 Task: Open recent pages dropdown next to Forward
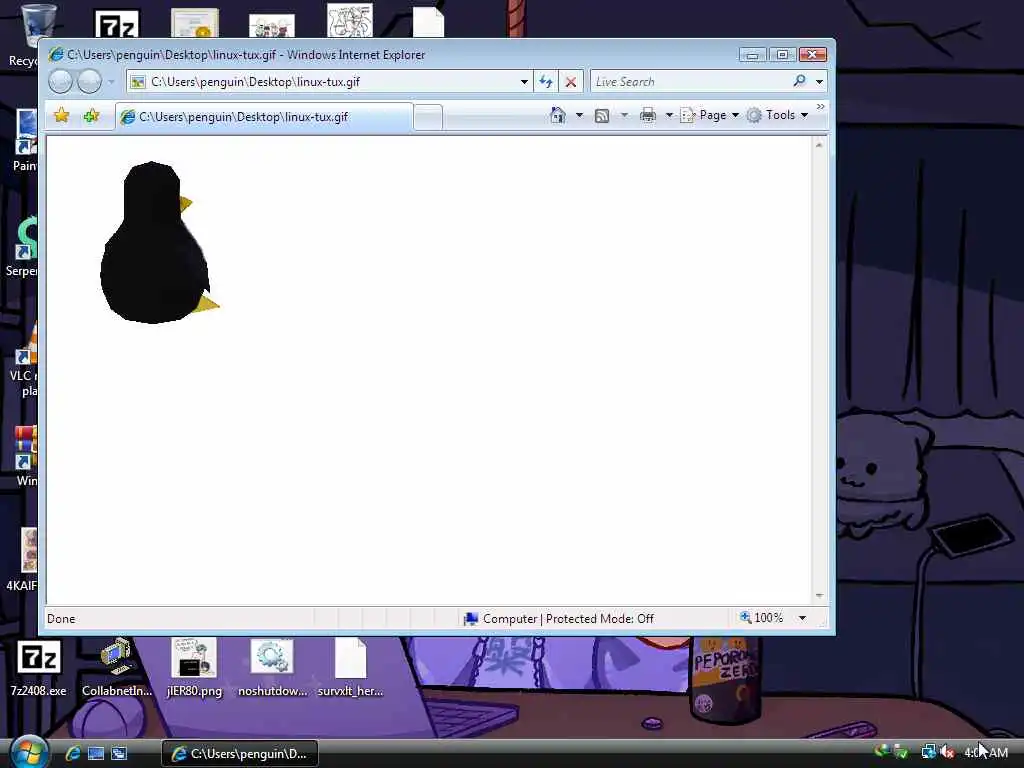(x=111, y=82)
